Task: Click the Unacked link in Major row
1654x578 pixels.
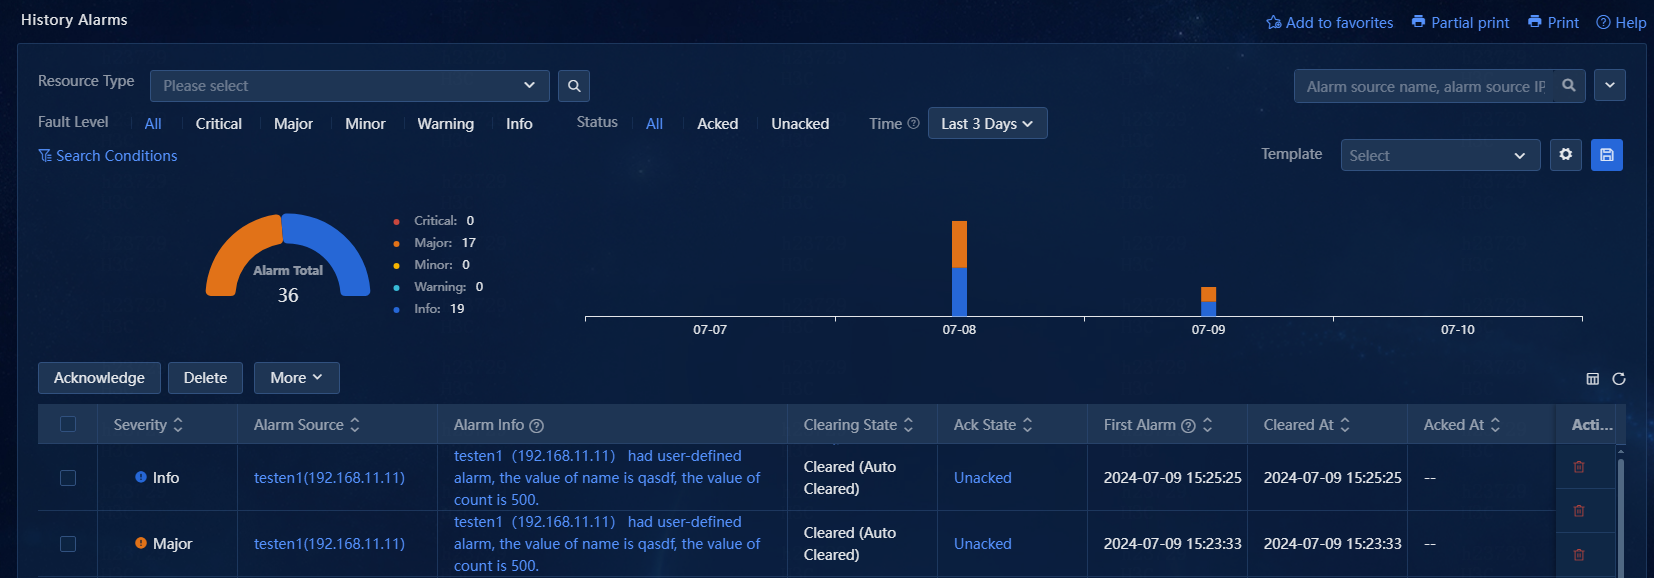Action: pyautogui.click(x=983, y=544)
